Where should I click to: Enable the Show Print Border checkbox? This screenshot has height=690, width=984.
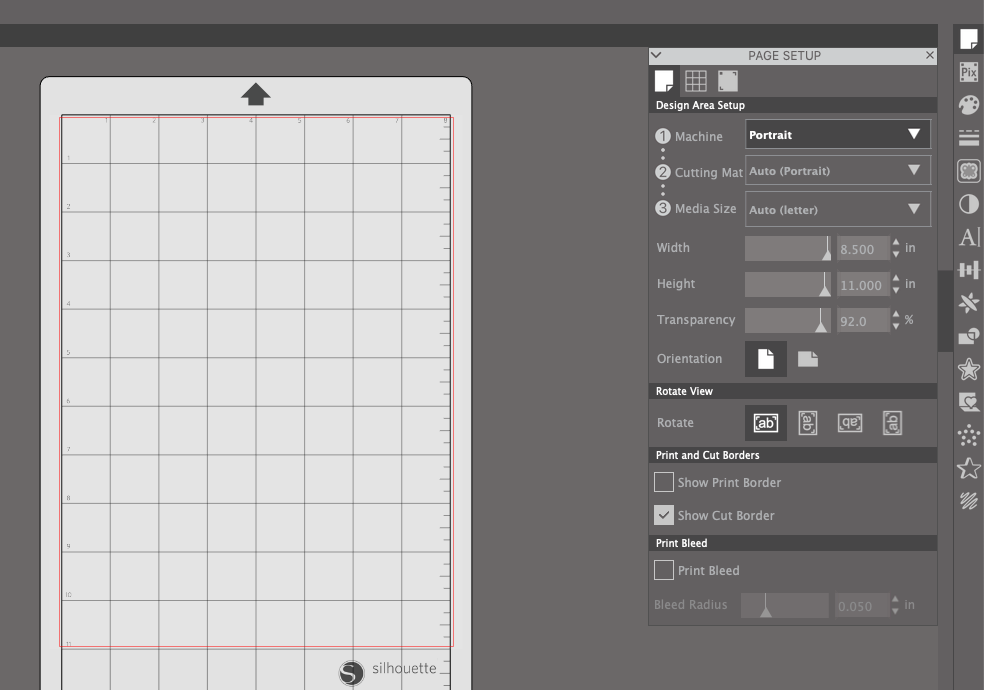pyautogui.click(x=663, y=482)
